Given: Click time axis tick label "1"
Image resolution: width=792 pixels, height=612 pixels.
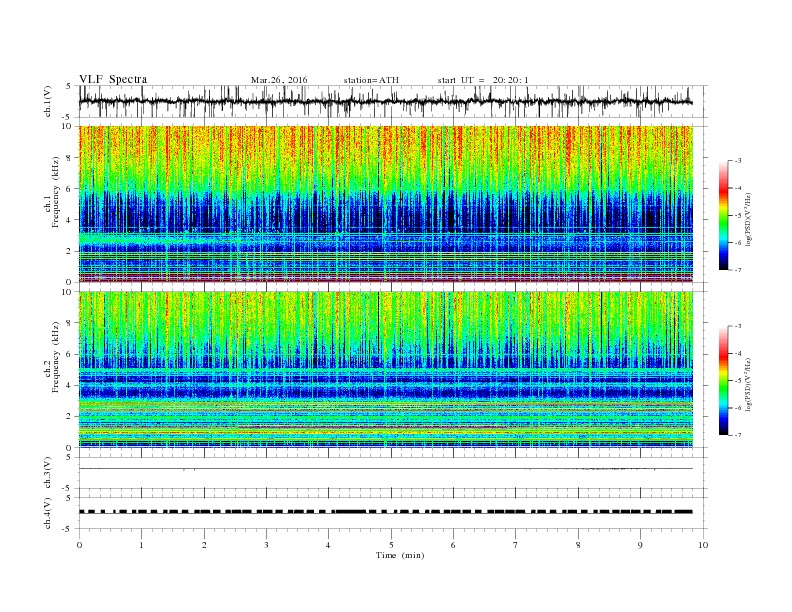Looking at the screenshot, I should 141,545.
